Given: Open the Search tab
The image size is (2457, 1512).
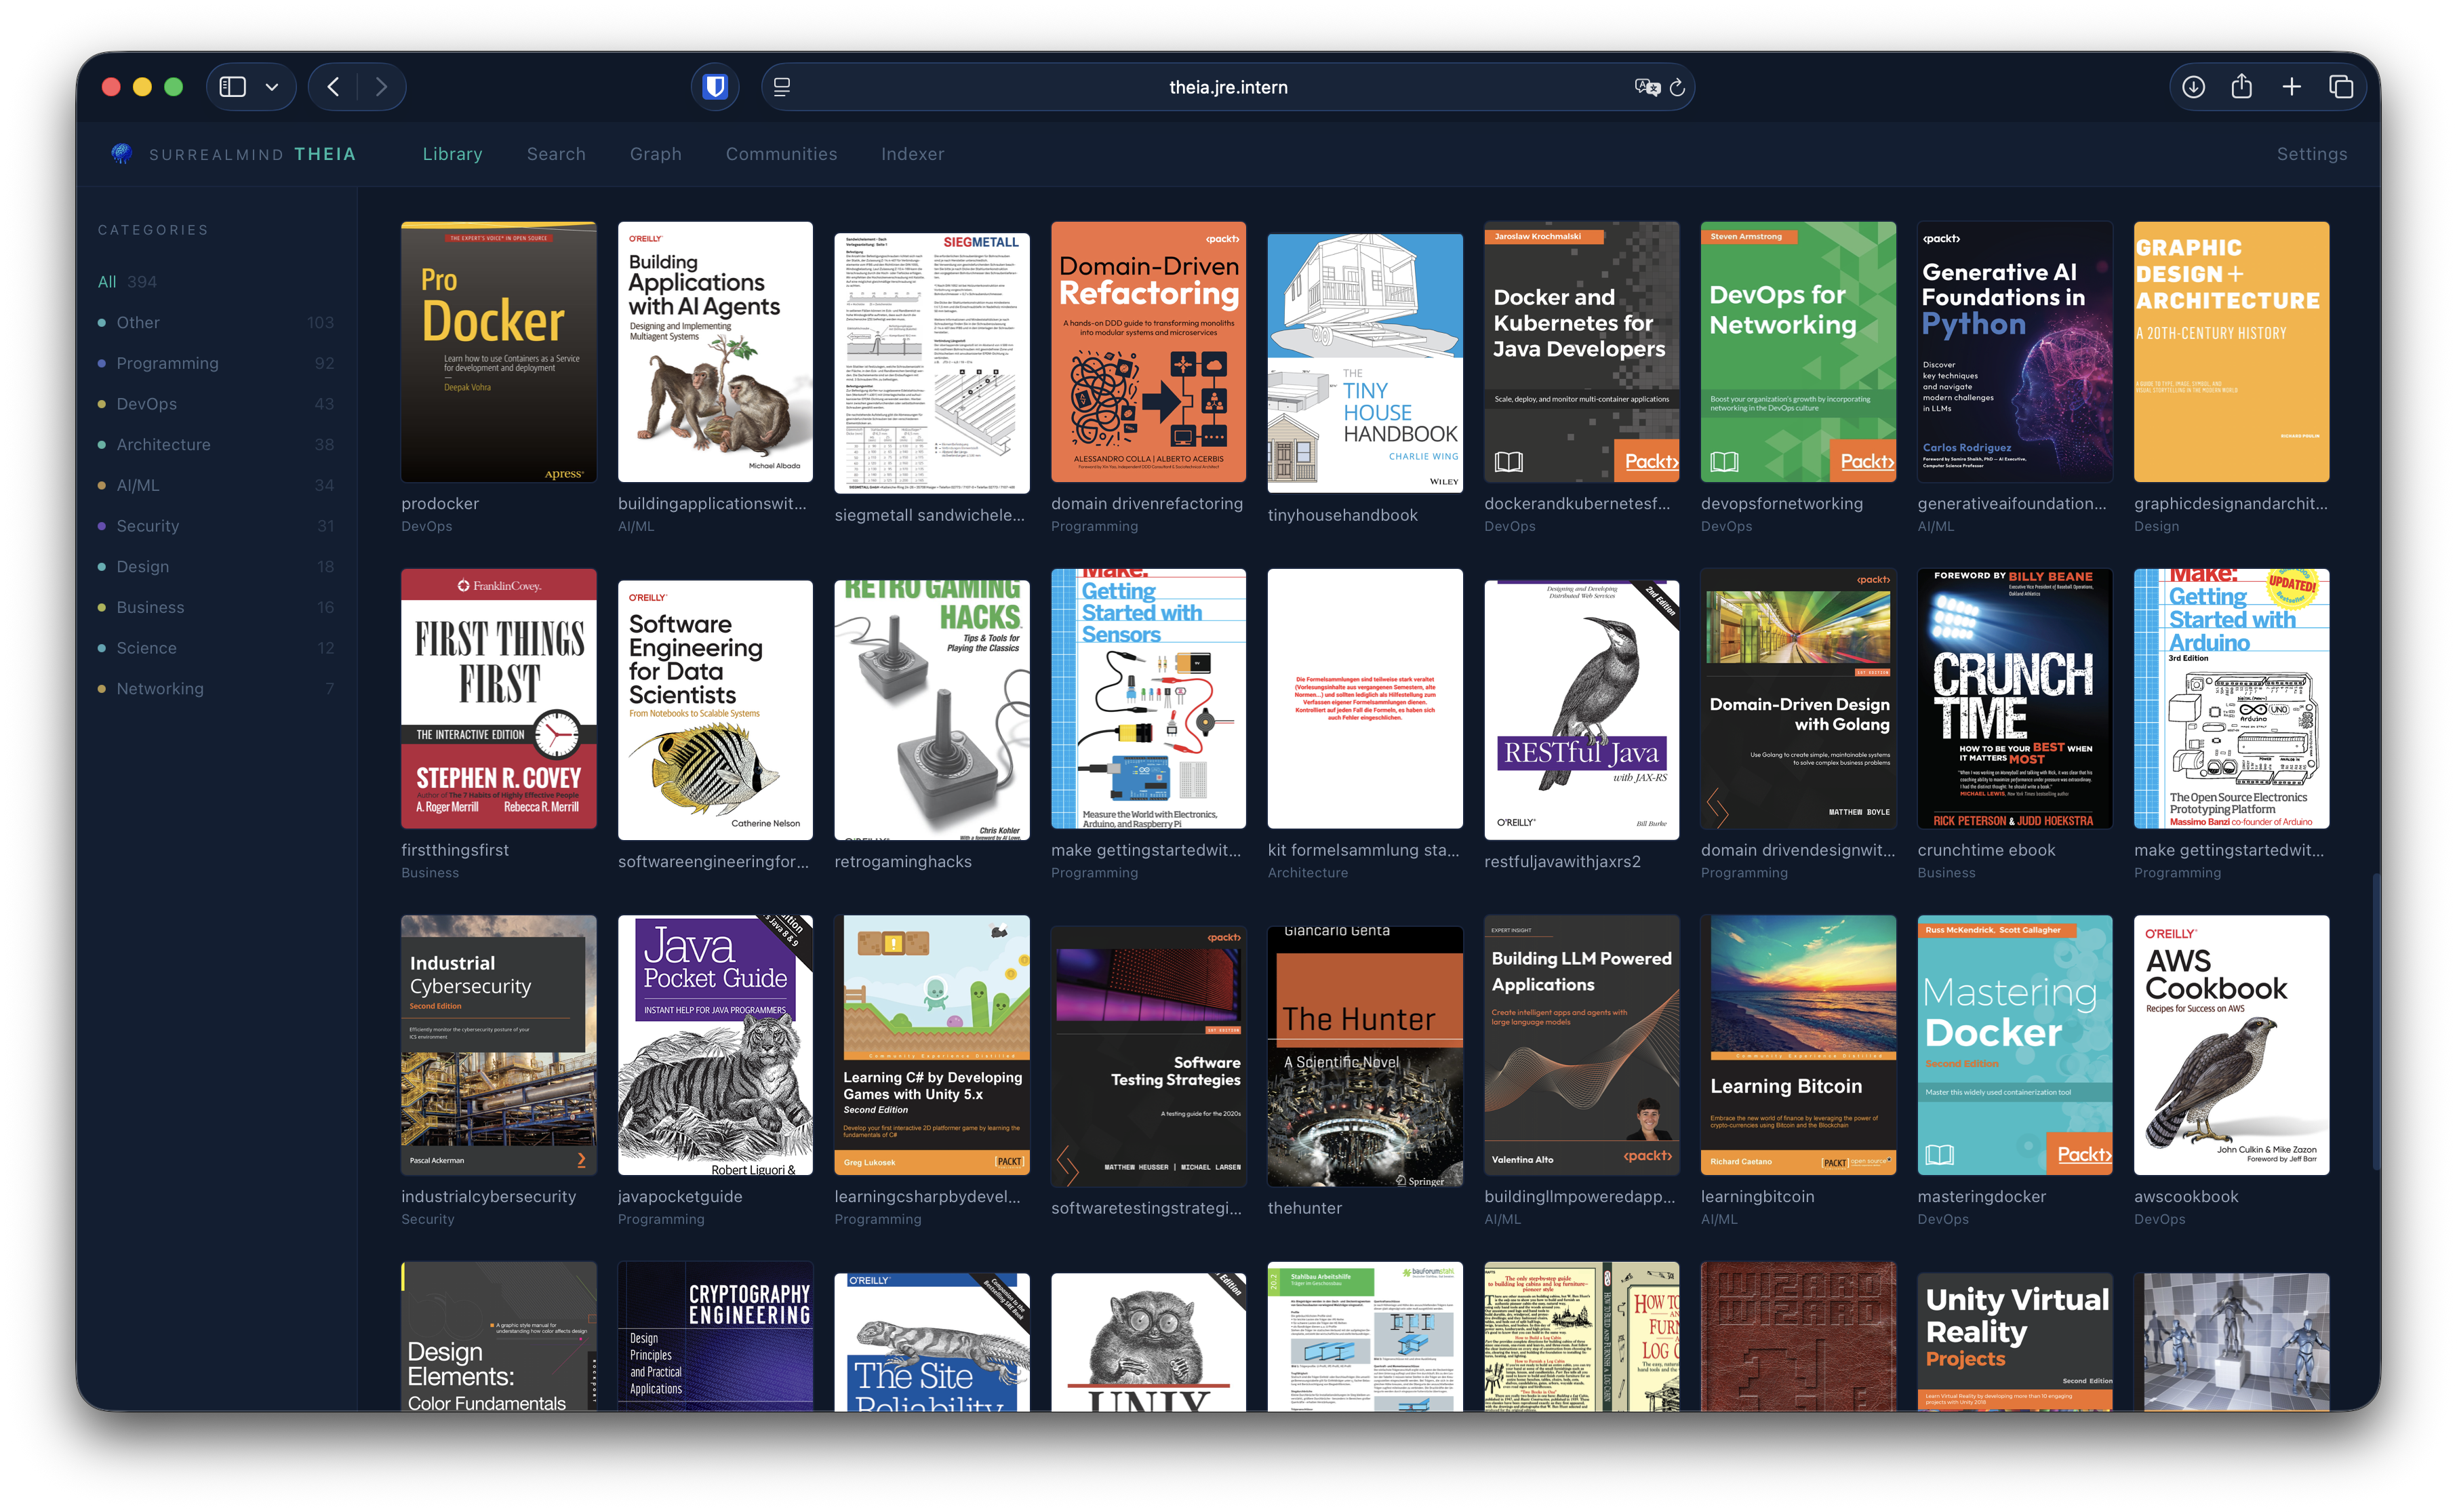Looking at the screenshot, I should click(x=556, y=154).
